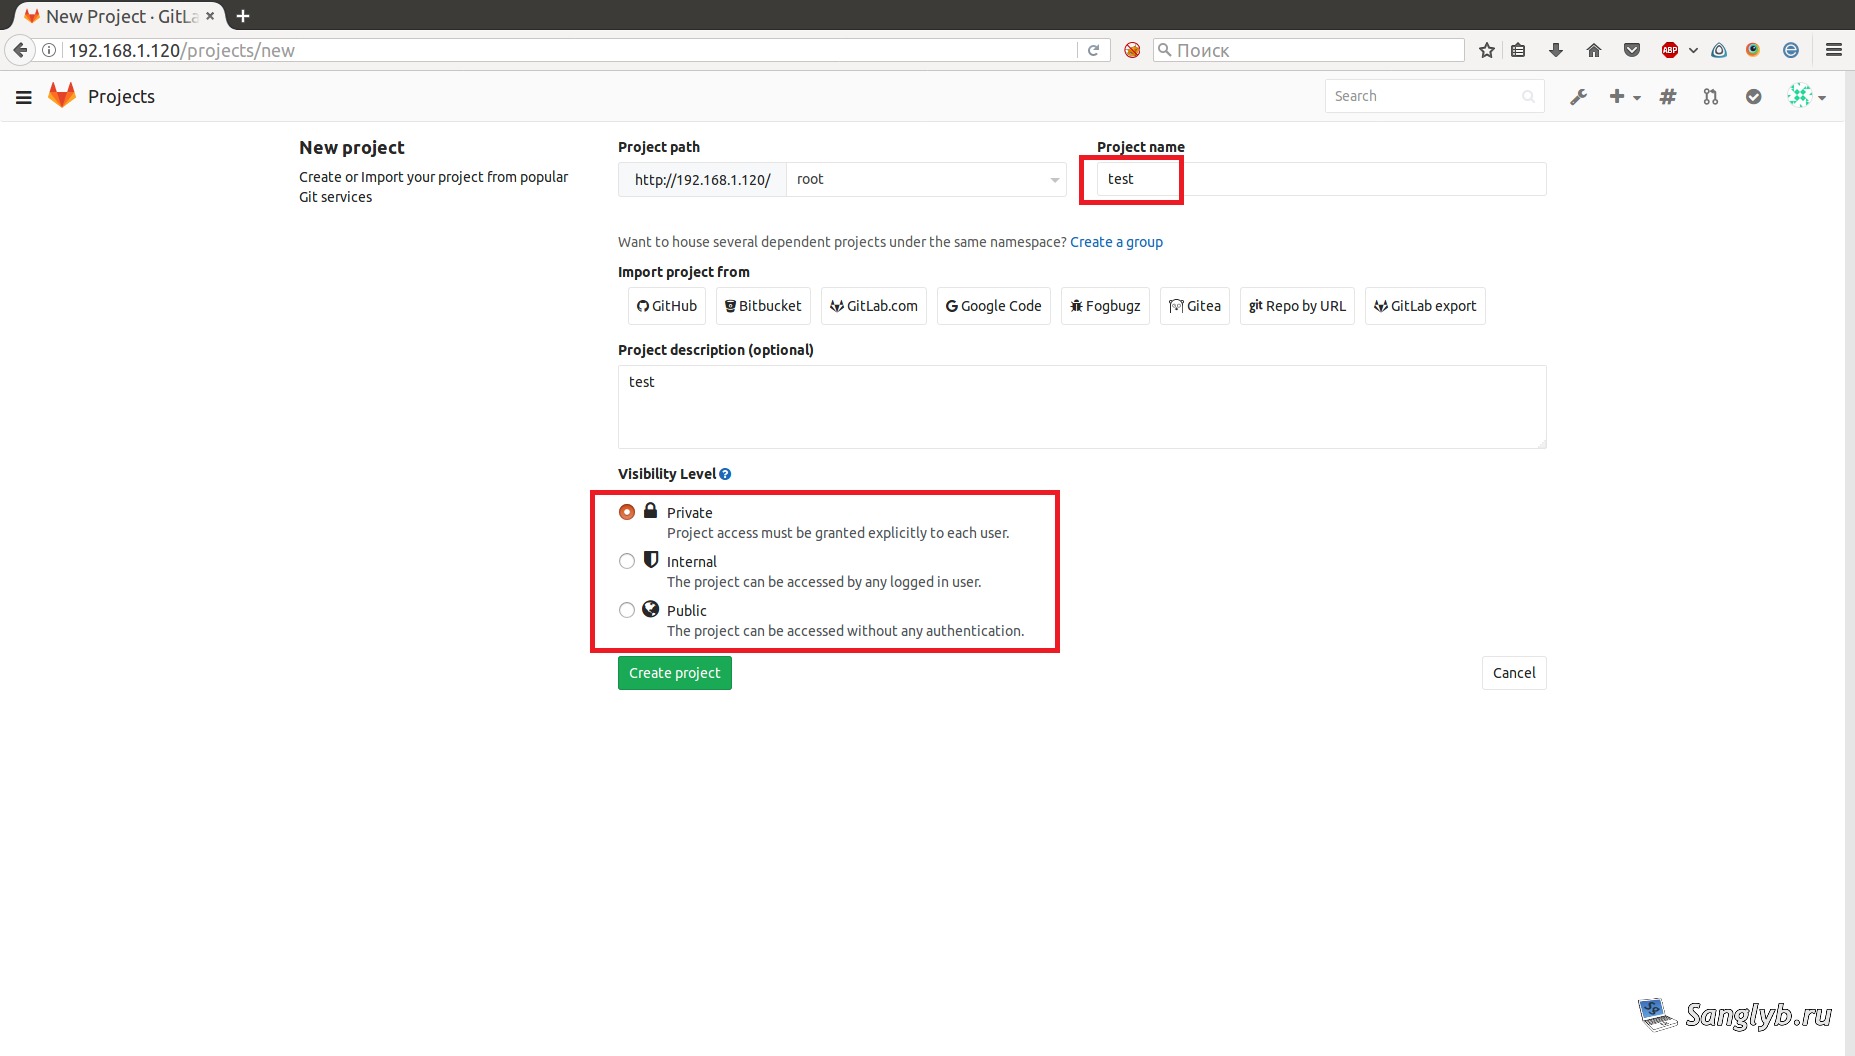Go to the browser home icon

pyautogui.click(x=1594, y=50)
